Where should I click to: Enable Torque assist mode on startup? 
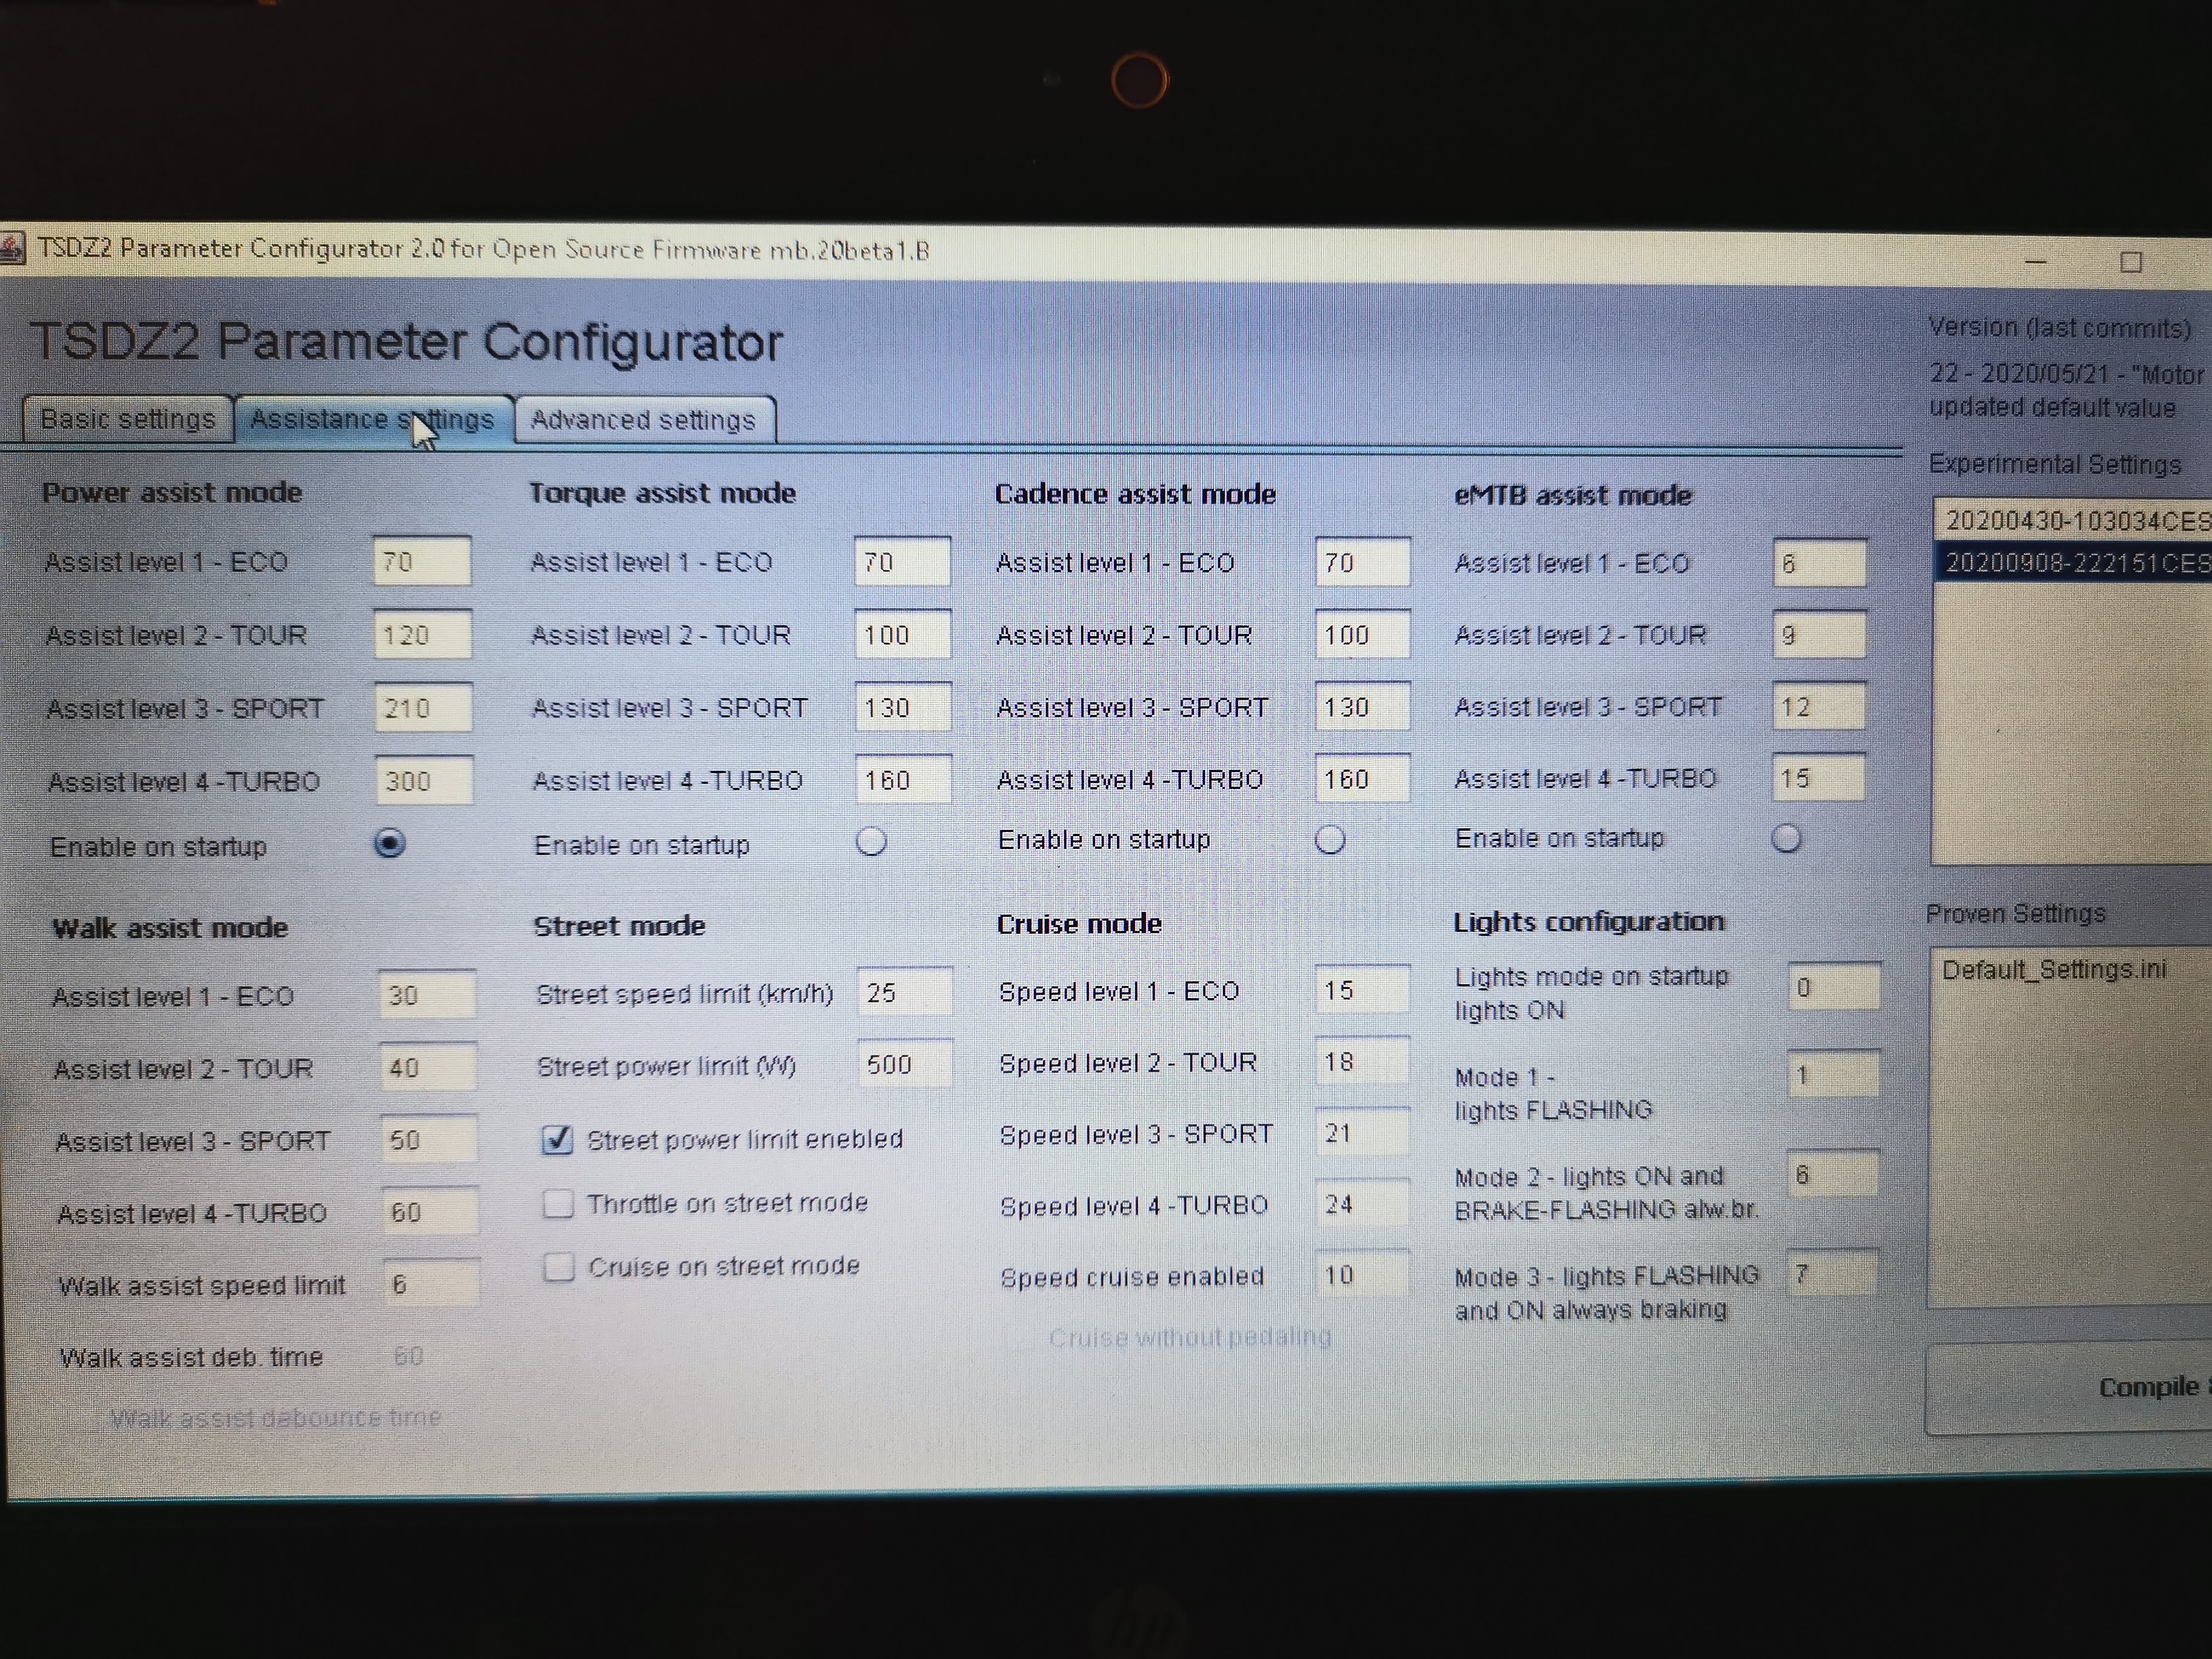tap(871, 842)
